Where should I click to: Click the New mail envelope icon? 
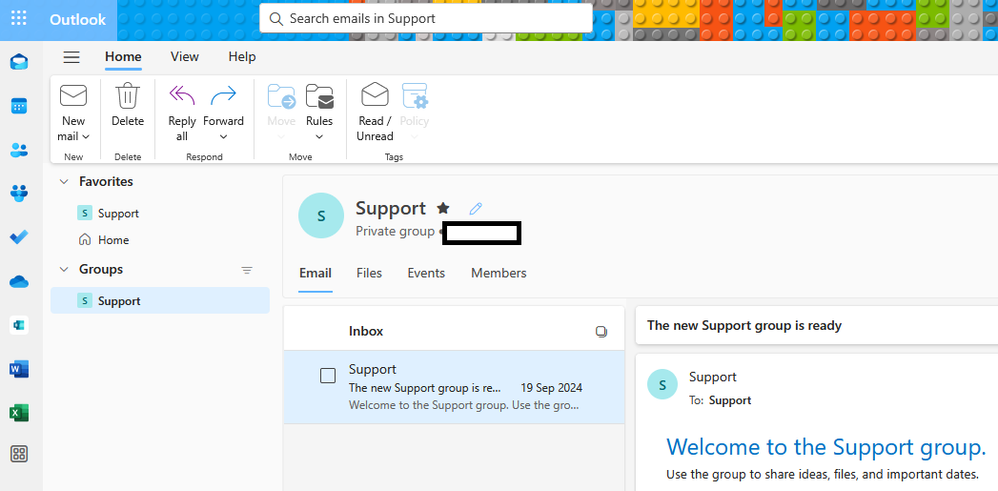click(73, 96)
